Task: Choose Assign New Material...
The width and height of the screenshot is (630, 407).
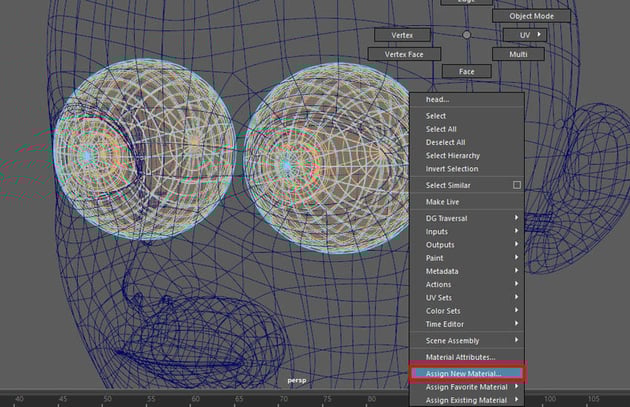Action: (465, 373)
